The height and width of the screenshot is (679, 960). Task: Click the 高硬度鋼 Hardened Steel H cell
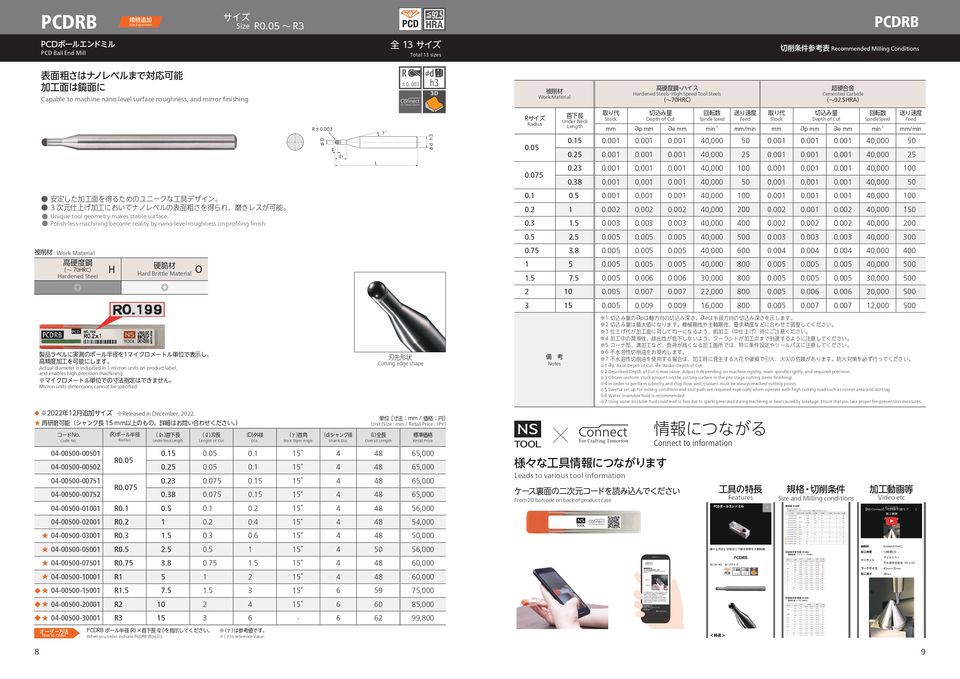(x=77, y=269)
